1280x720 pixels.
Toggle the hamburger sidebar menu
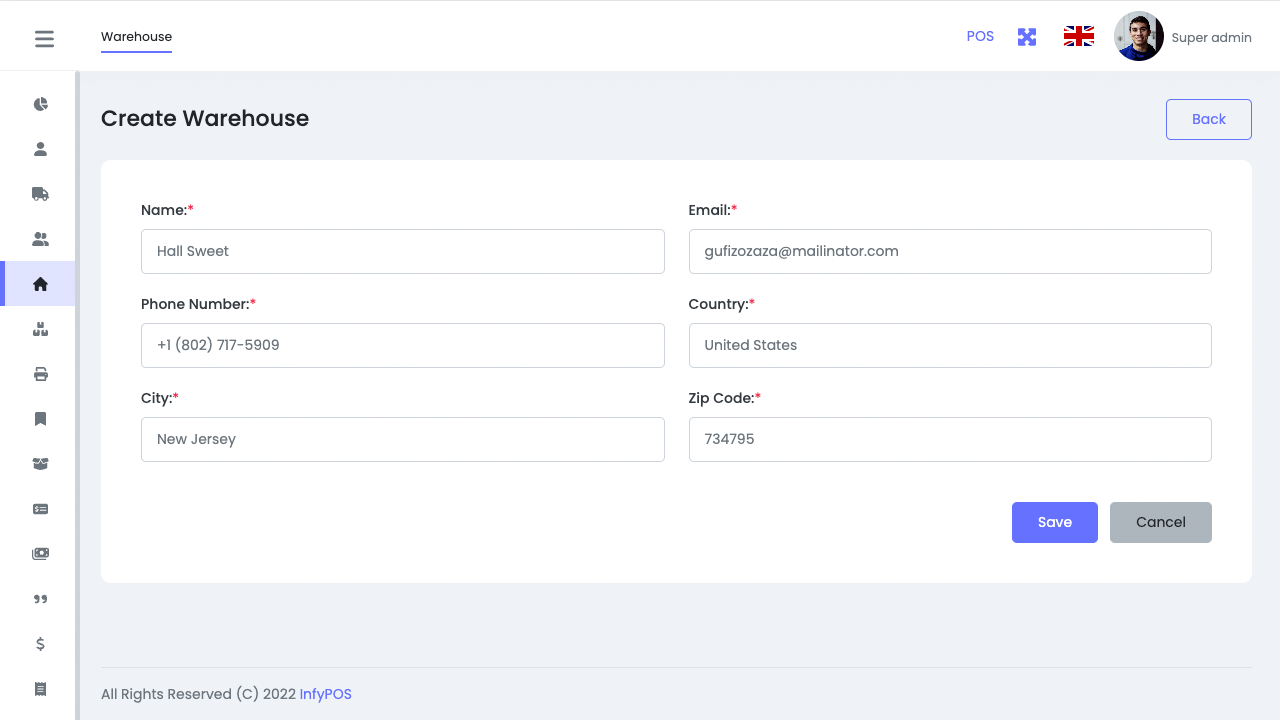(44, 39)
